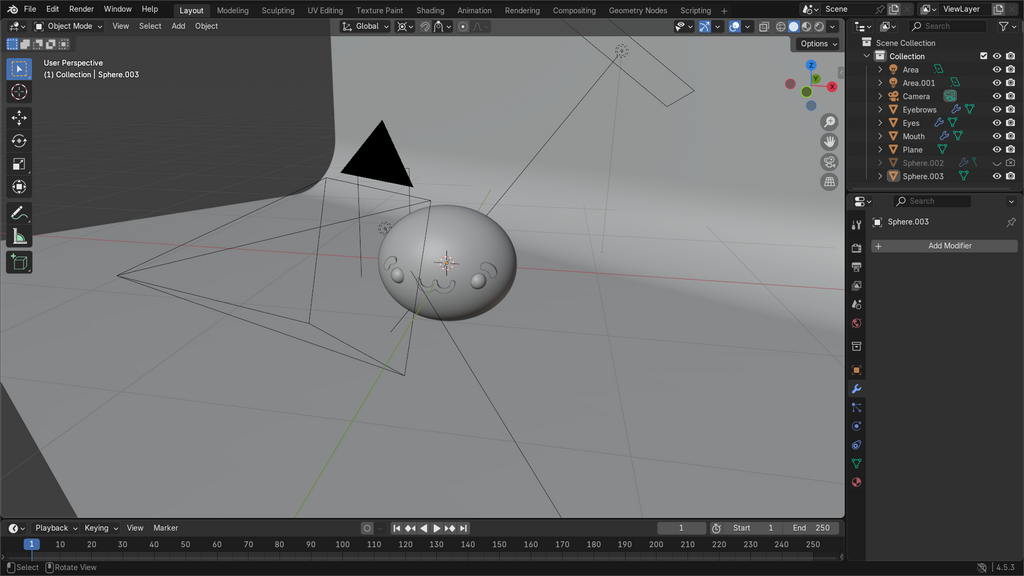This screenshot has height=576, width=1024.
Task: Click frame 100 on the timeline
Action: (342, 545)
